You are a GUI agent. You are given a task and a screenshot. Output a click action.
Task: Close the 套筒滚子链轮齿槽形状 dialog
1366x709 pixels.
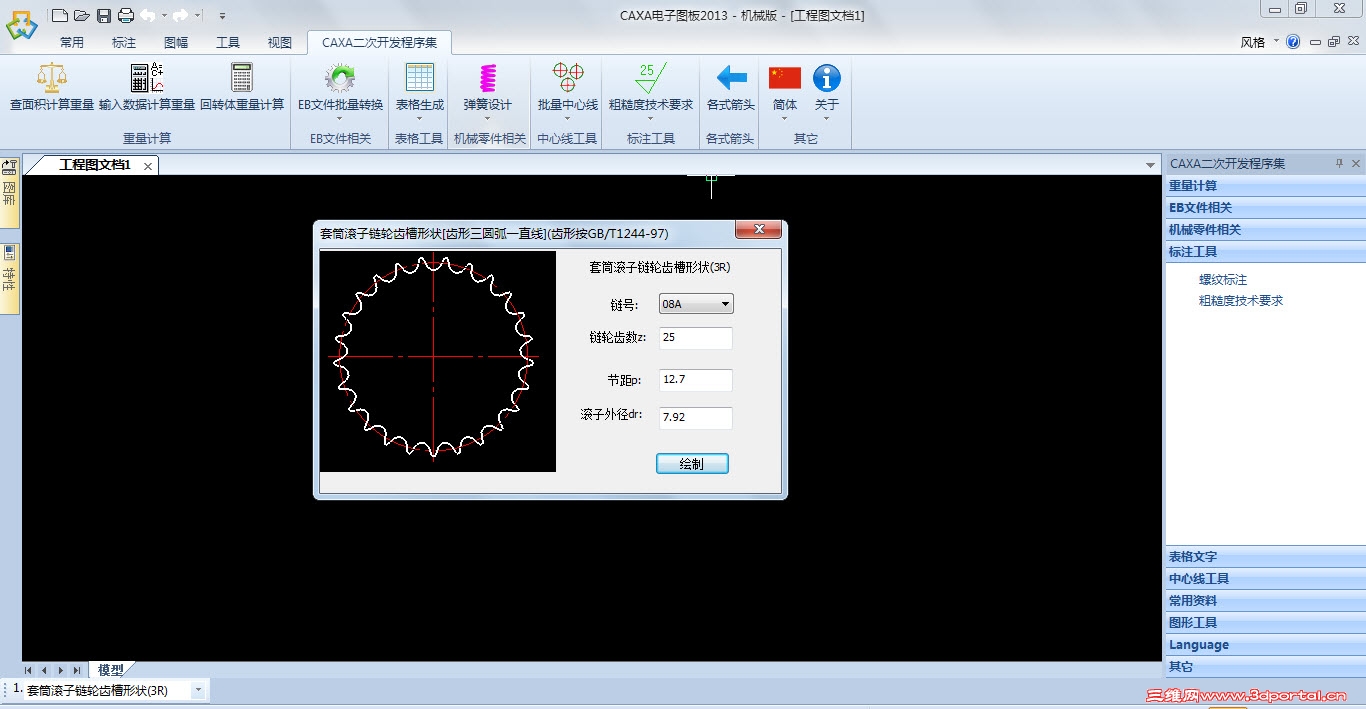click(x=758, y=230)
